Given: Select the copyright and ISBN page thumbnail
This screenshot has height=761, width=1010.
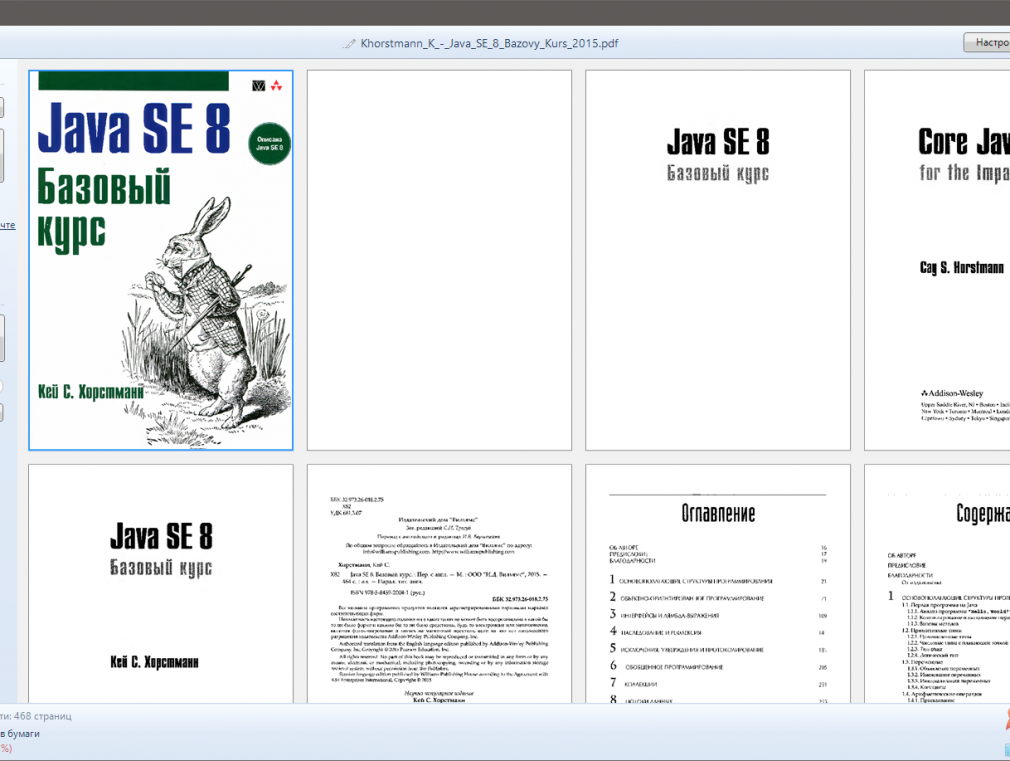Looking at the screenshot, I should coord(439,584).
